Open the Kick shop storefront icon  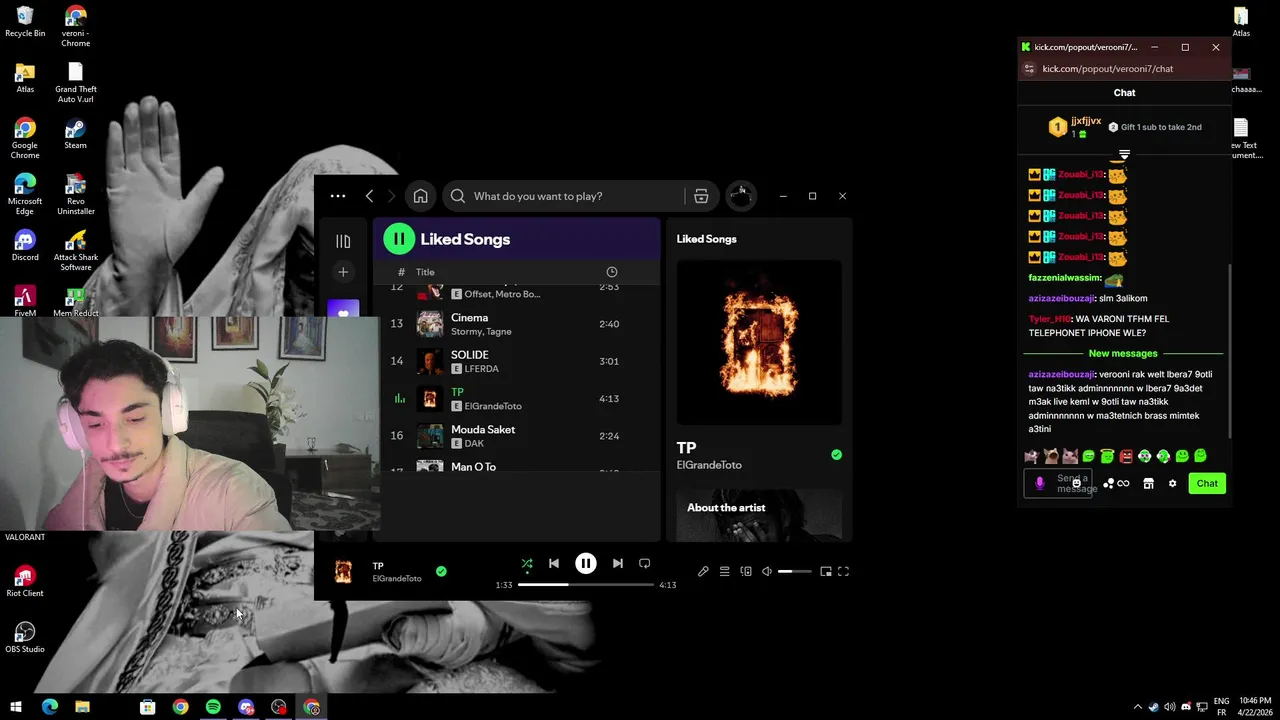tap(1148, 484)
